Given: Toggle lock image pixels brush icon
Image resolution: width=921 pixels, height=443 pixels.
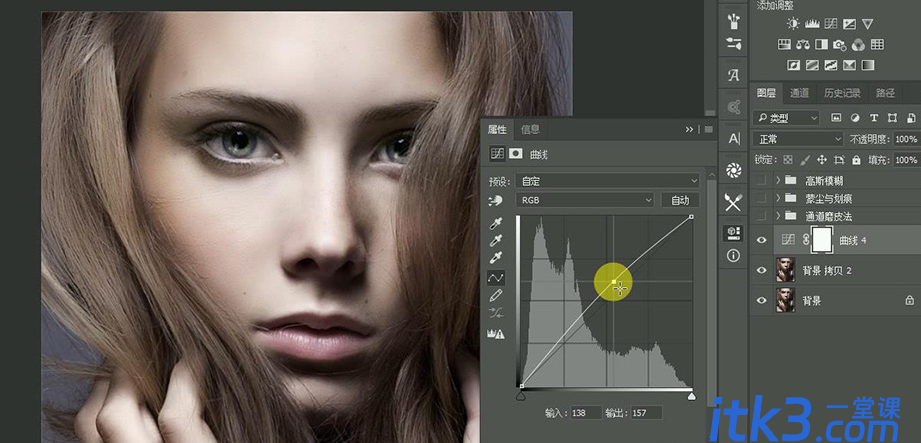Looking at the screenshot, I should [805, 159].
